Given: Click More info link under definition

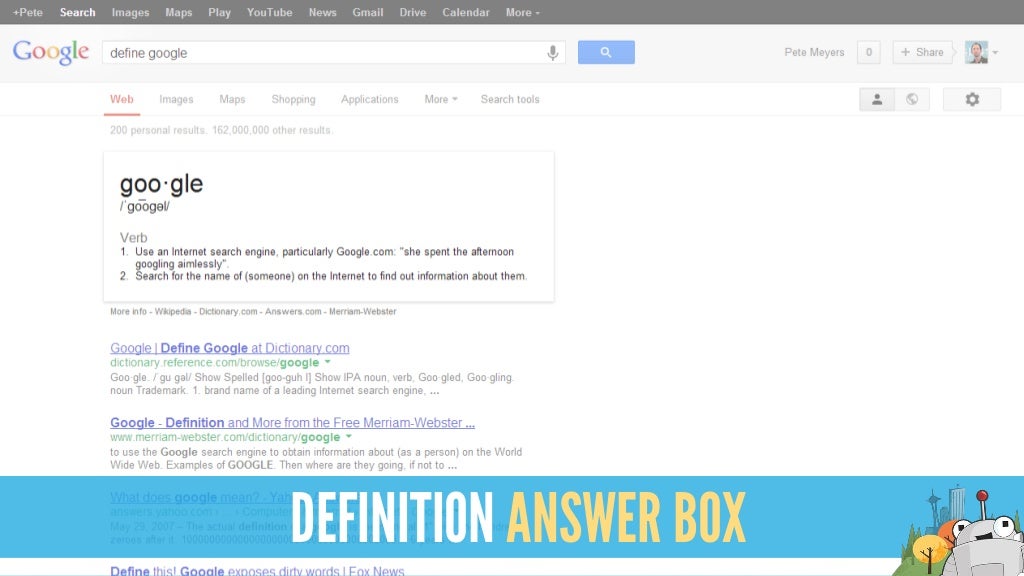Looking at the screenshot, I should 128,312.
